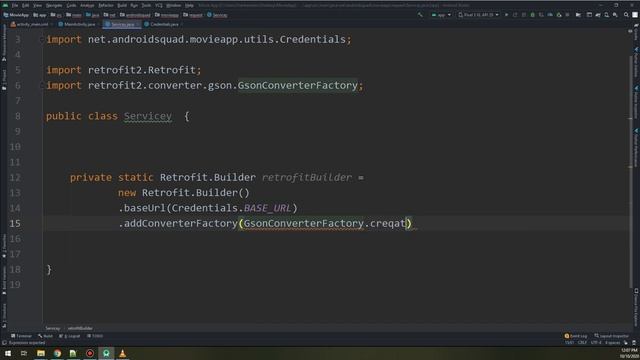
Task: Open the Navigate menu
Action: click(54, 6)
